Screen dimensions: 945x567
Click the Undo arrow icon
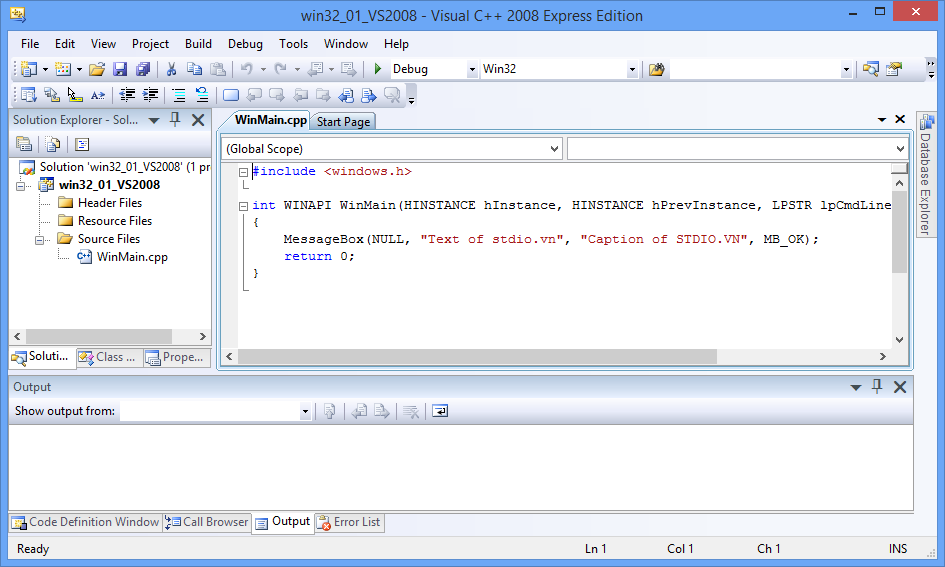246,69
